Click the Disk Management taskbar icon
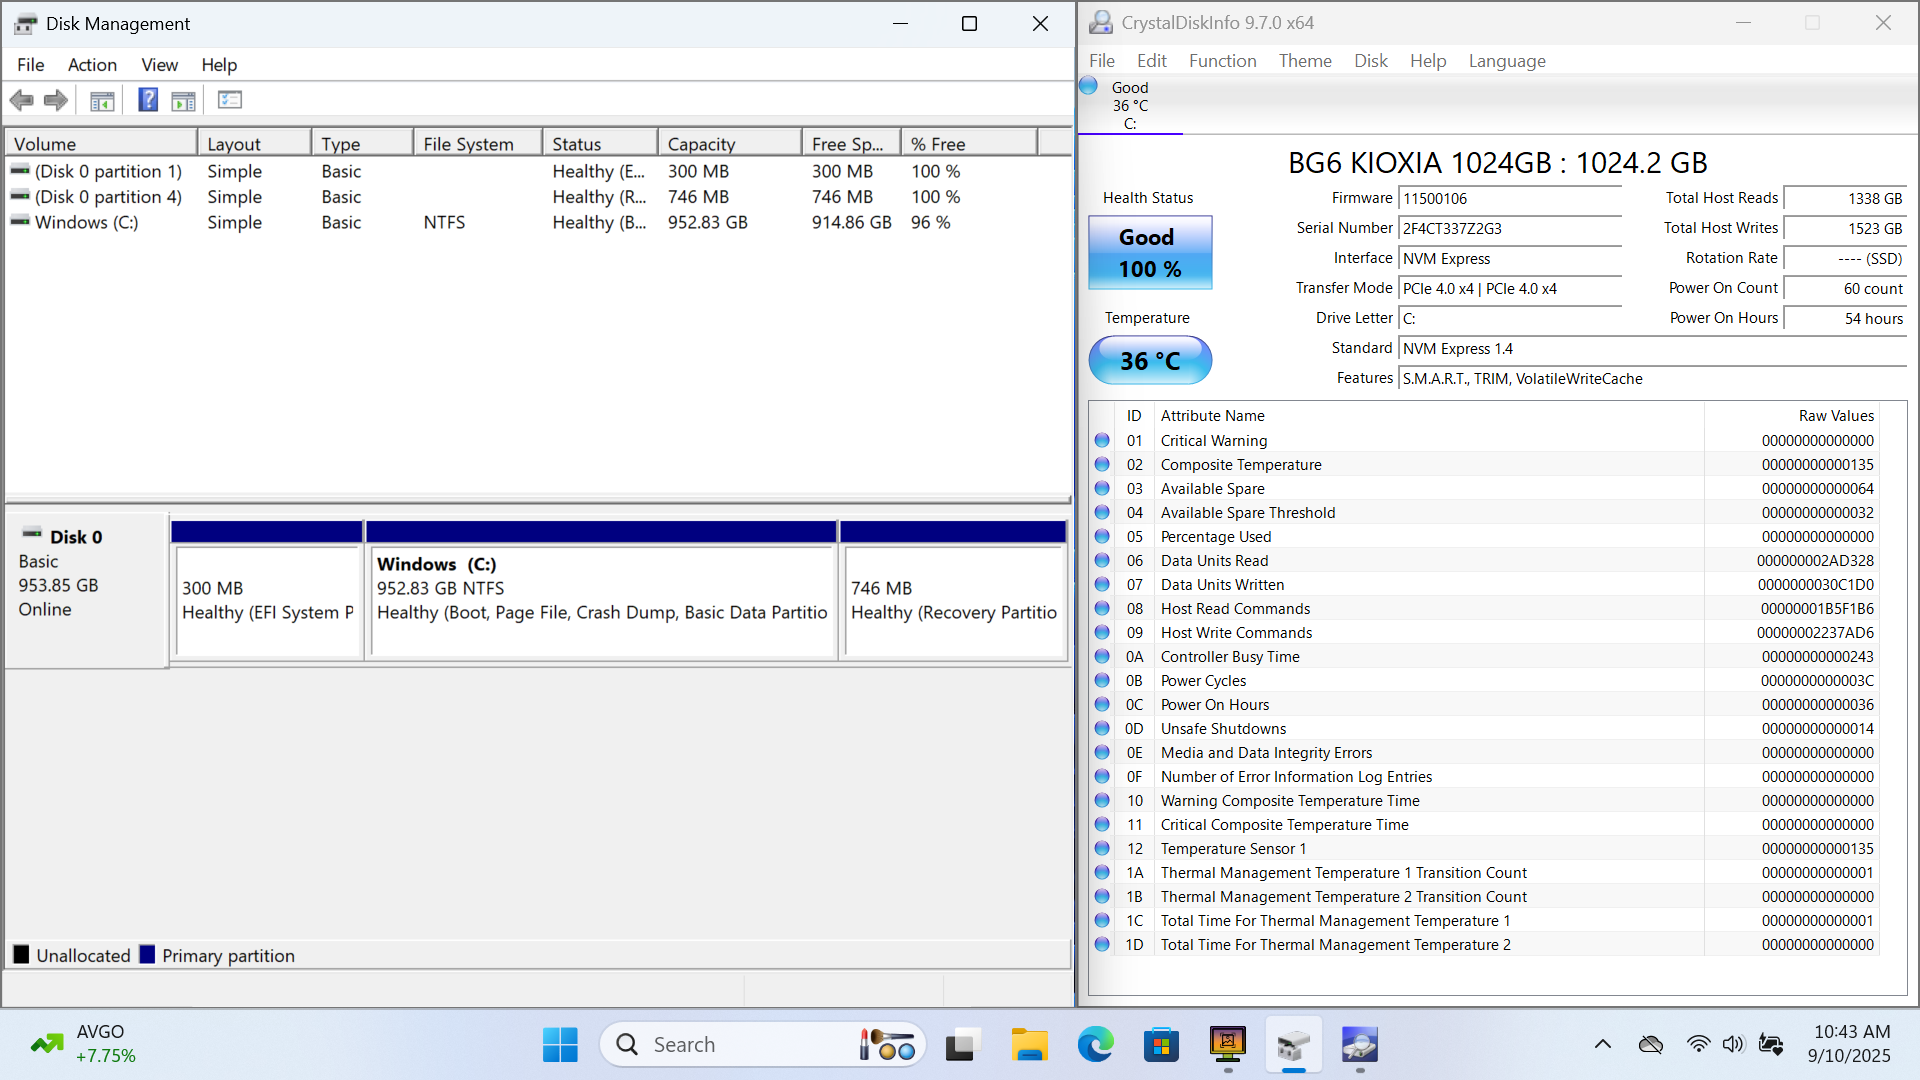This screenshot has height=1080, width=1920. point(1293,1045)
